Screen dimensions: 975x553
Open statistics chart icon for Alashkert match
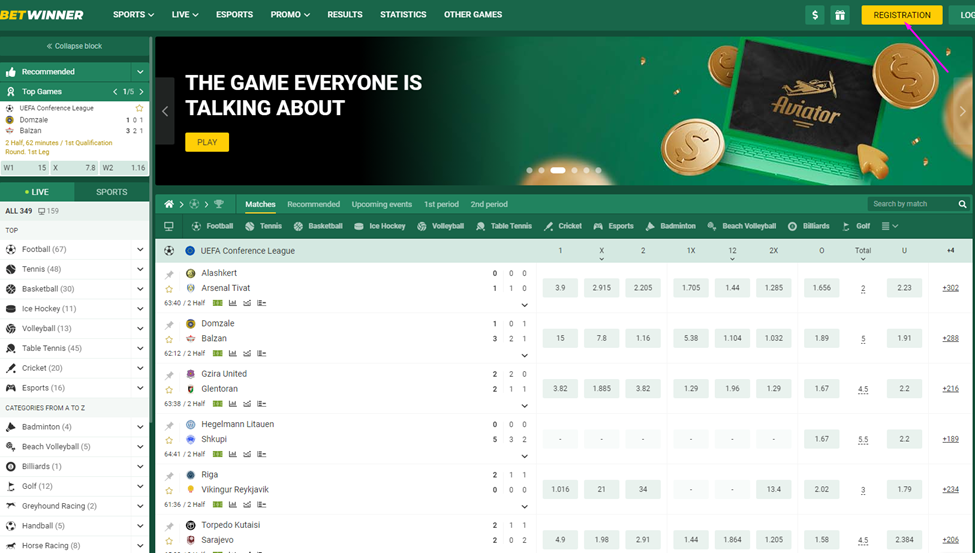[233, 303]
